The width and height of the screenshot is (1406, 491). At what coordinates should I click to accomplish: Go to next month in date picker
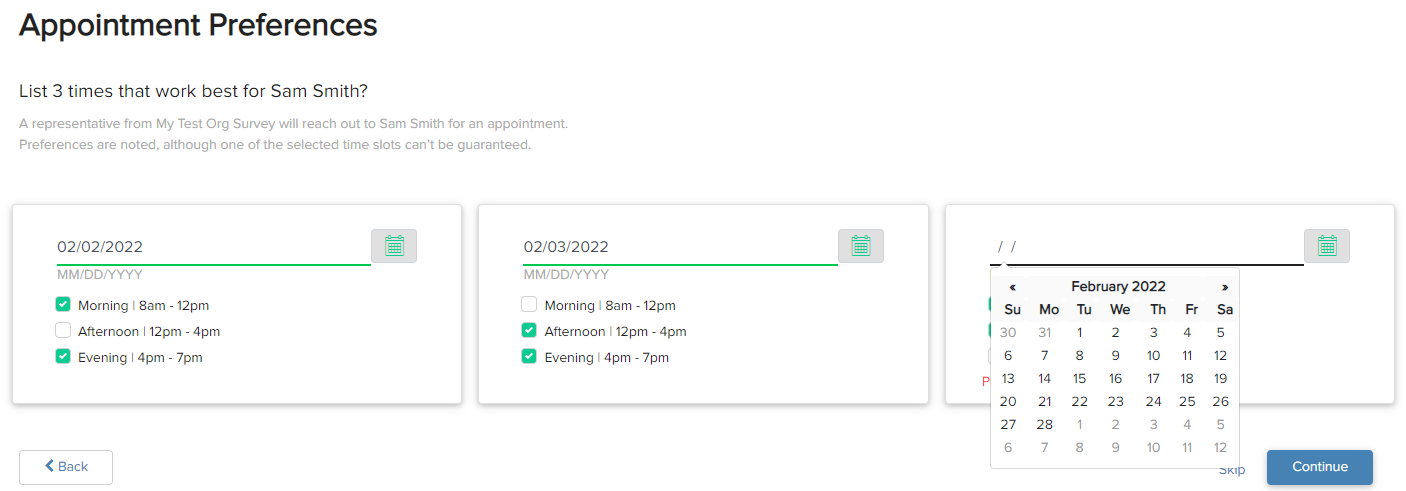point(1225,287)
